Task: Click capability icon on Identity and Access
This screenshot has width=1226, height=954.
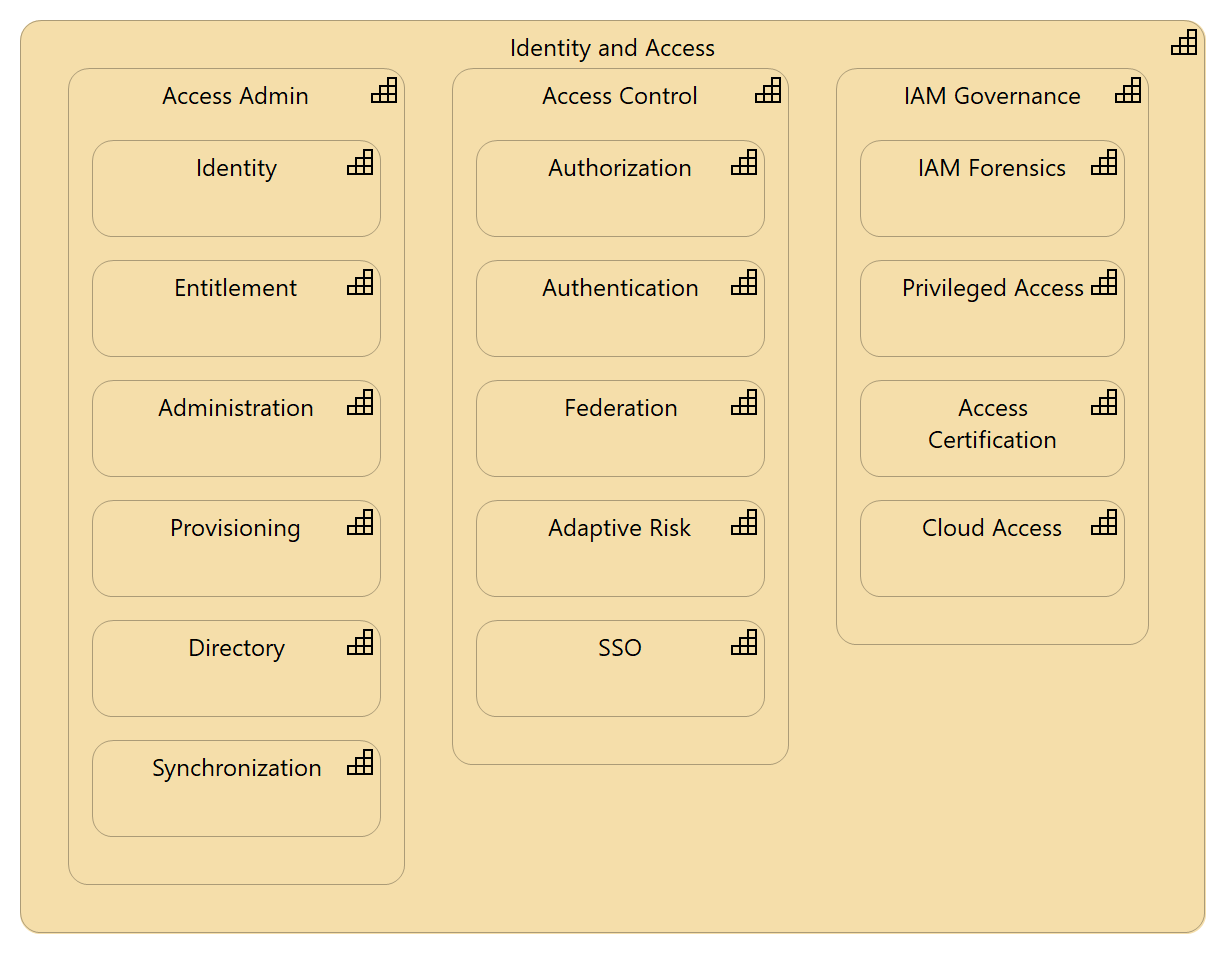Action: click(x=1184, y=43)
